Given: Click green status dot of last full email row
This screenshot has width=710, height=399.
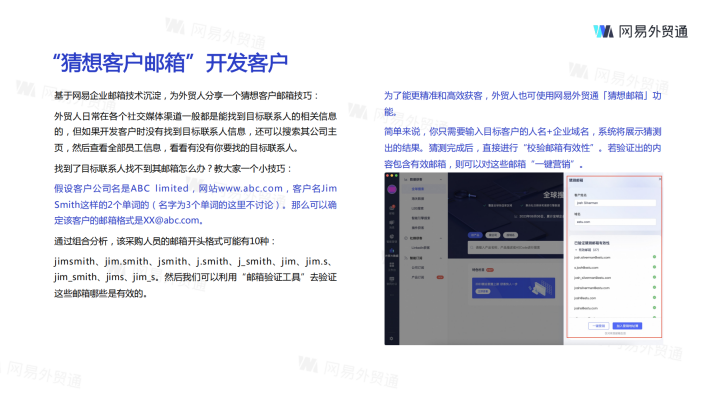Looking at the screenshot, I should click(654, 308).
